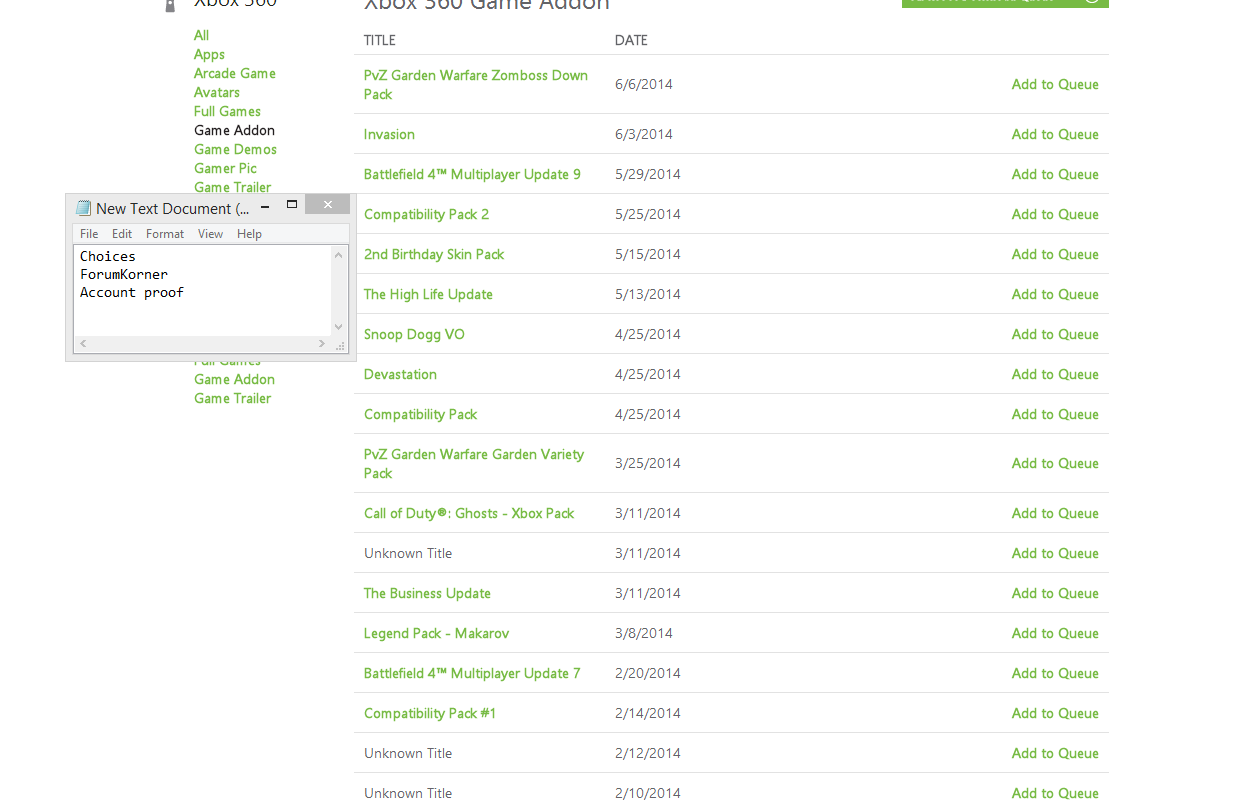Click the Notepad vertical scrollbar up arrow
1259x802 pixels.
338,255
